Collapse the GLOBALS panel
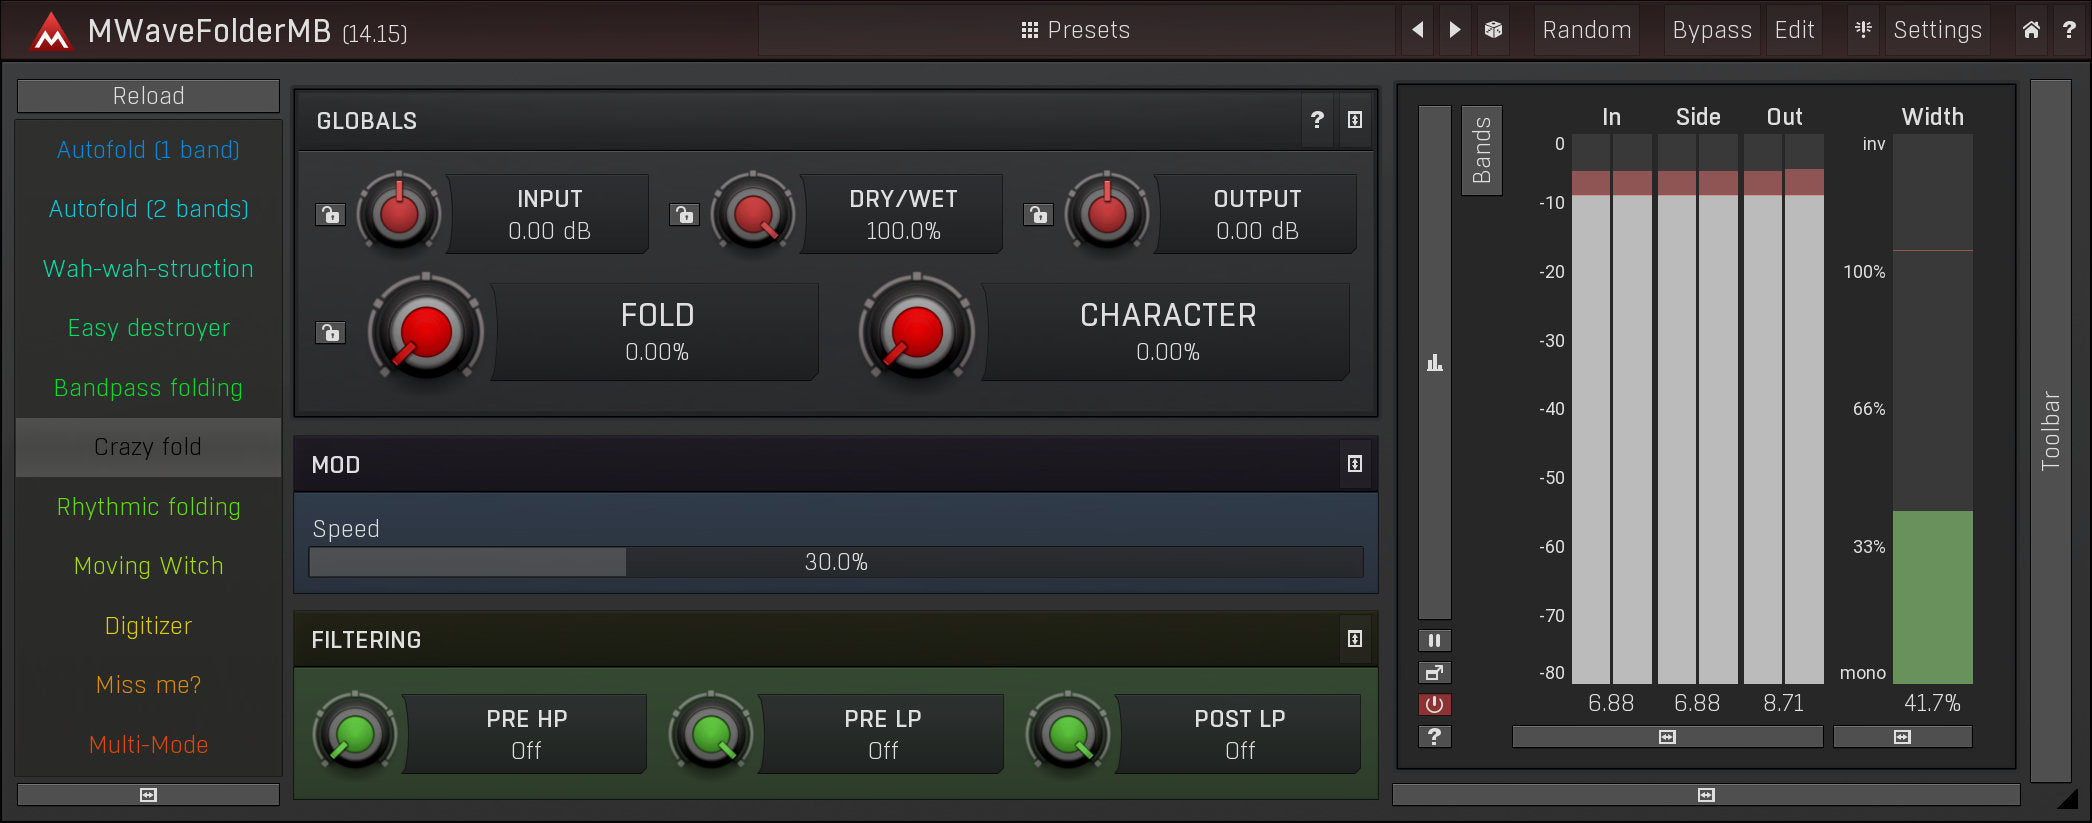The image size is (2092, 823). coord(1354,120)
